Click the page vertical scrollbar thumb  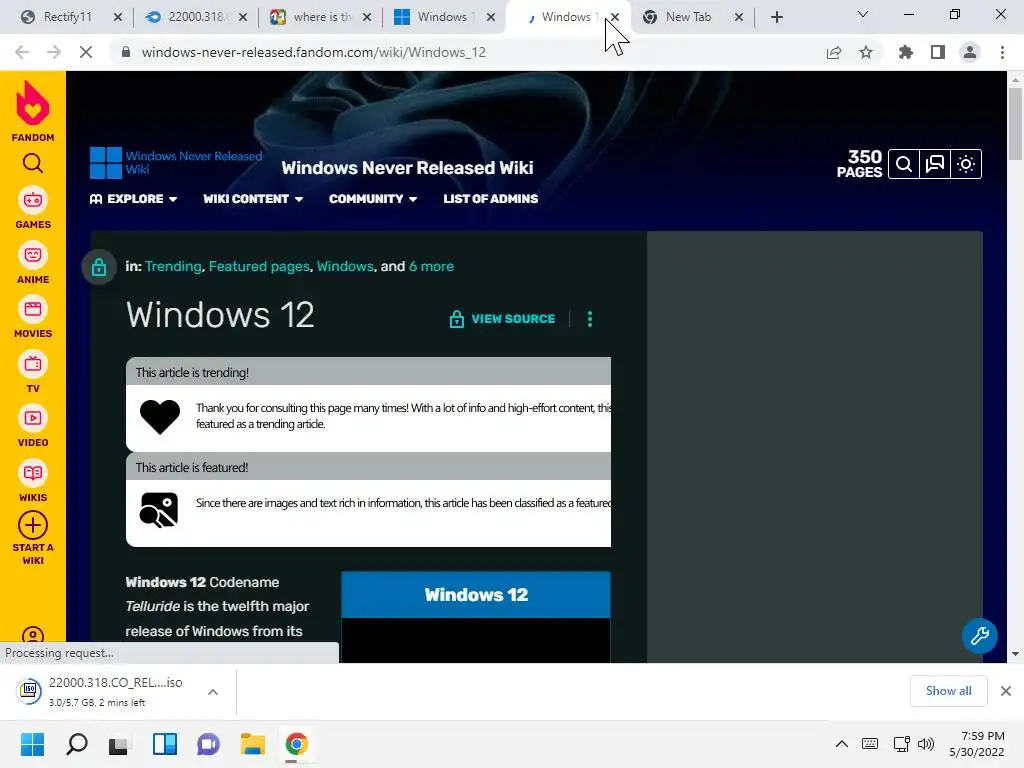pos(1015,124)
